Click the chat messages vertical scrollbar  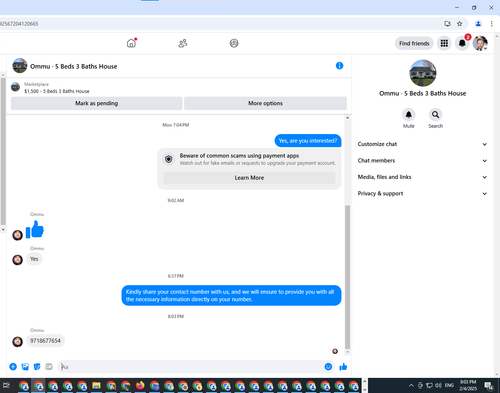coord(347,277)
